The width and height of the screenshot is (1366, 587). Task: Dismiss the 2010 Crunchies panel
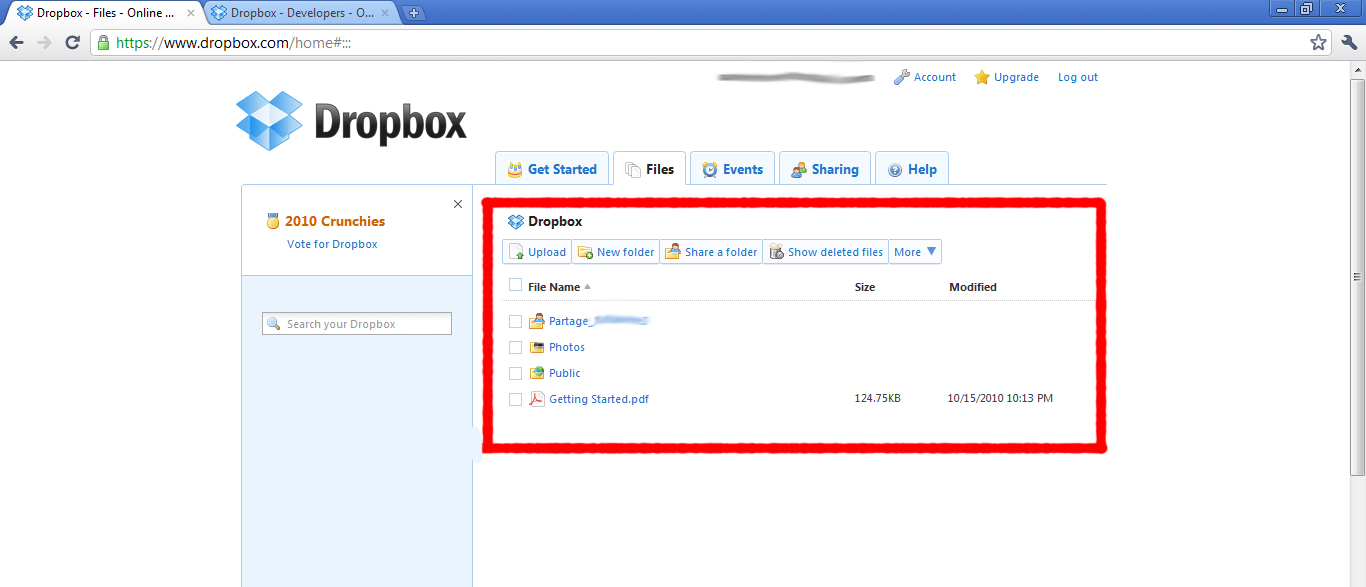458,203
